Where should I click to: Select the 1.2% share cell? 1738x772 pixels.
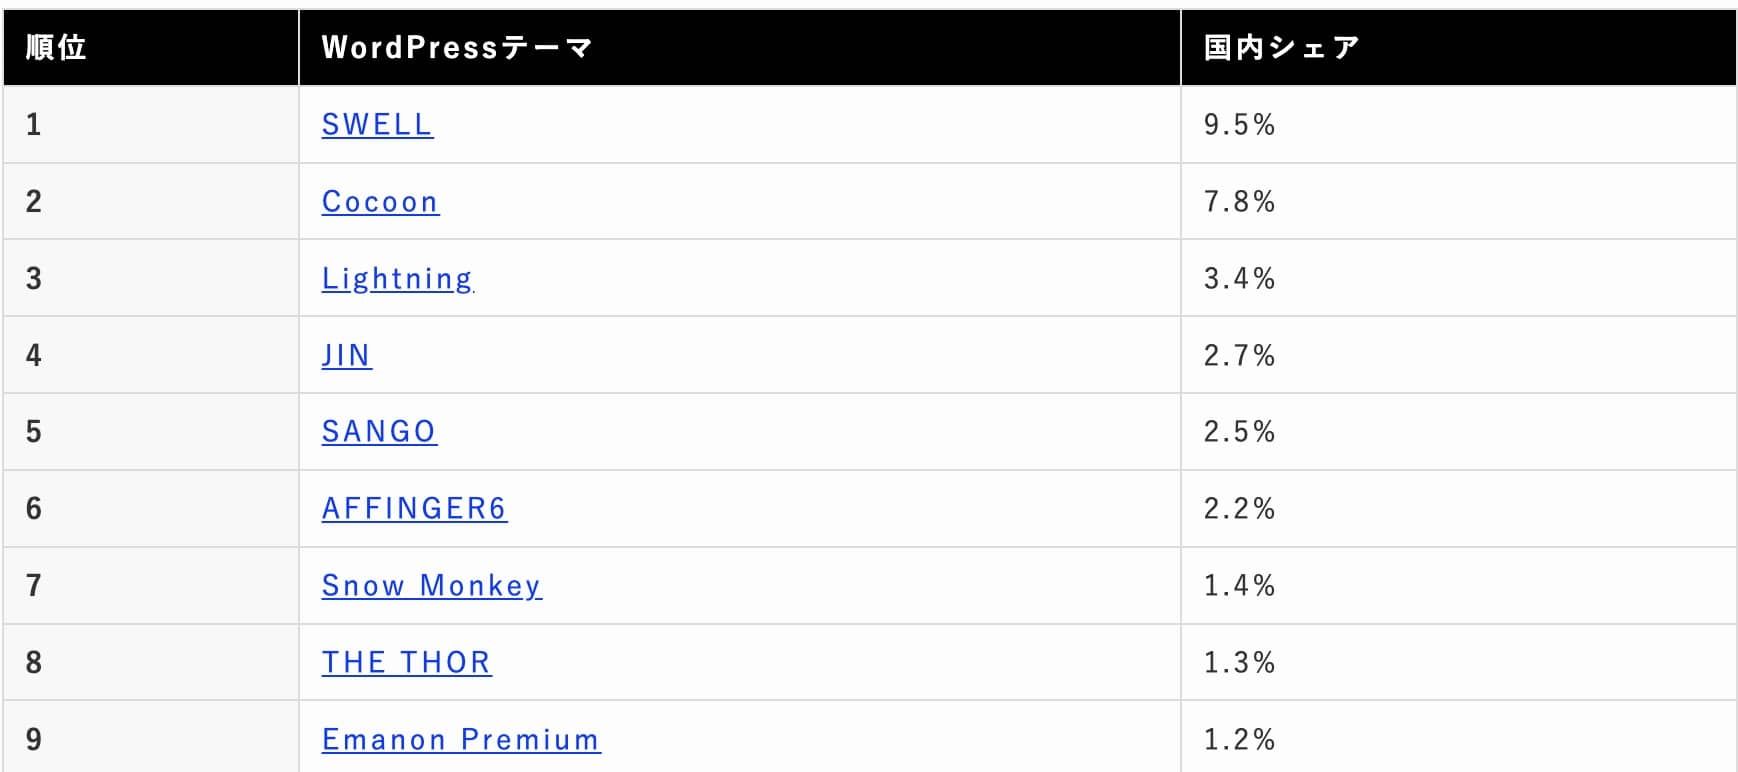pyautogui.click(x=1239, y=739)
